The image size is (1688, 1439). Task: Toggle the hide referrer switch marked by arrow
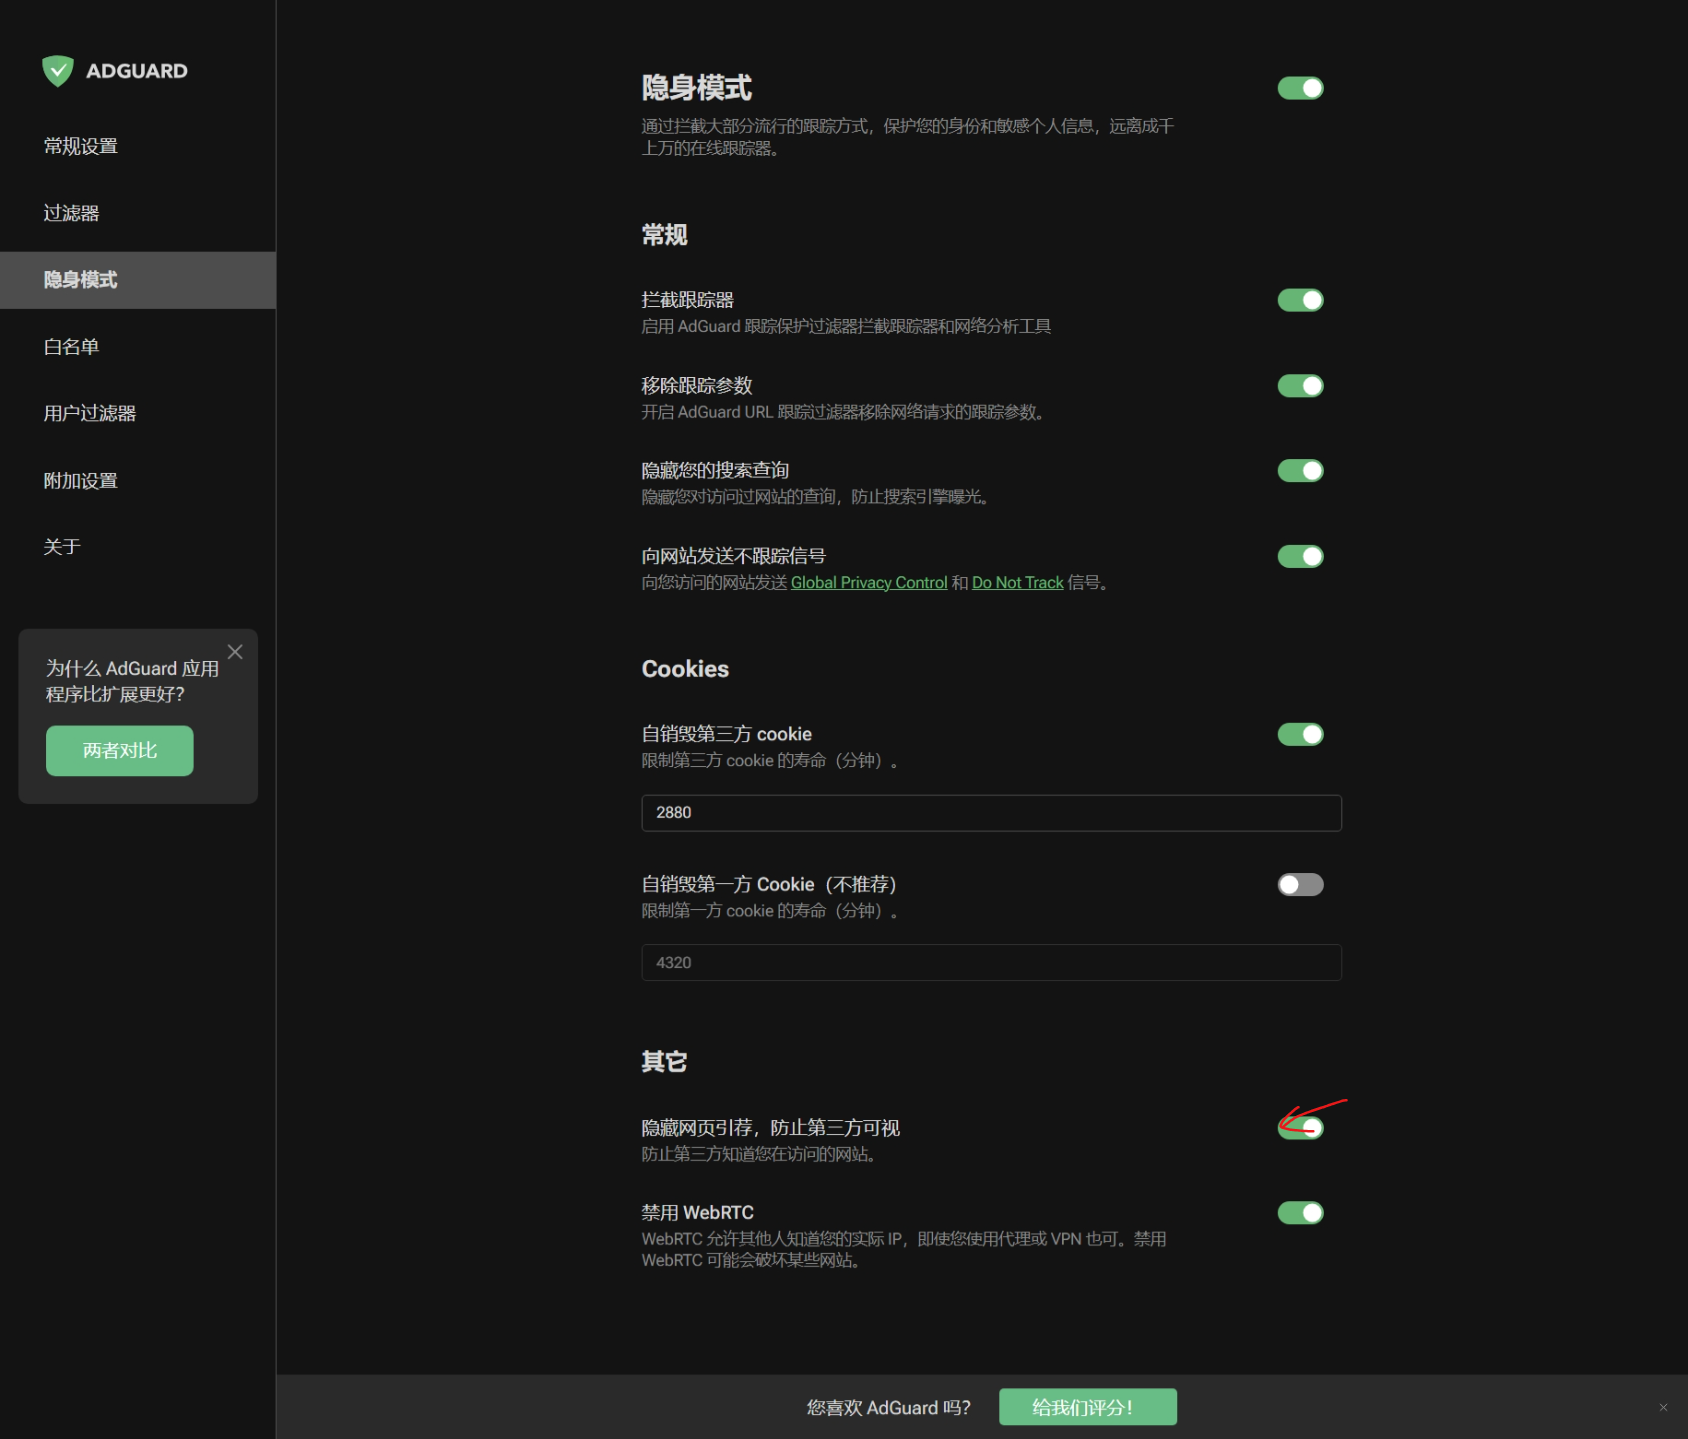pyautogui.click(x=1299, y=1126)
